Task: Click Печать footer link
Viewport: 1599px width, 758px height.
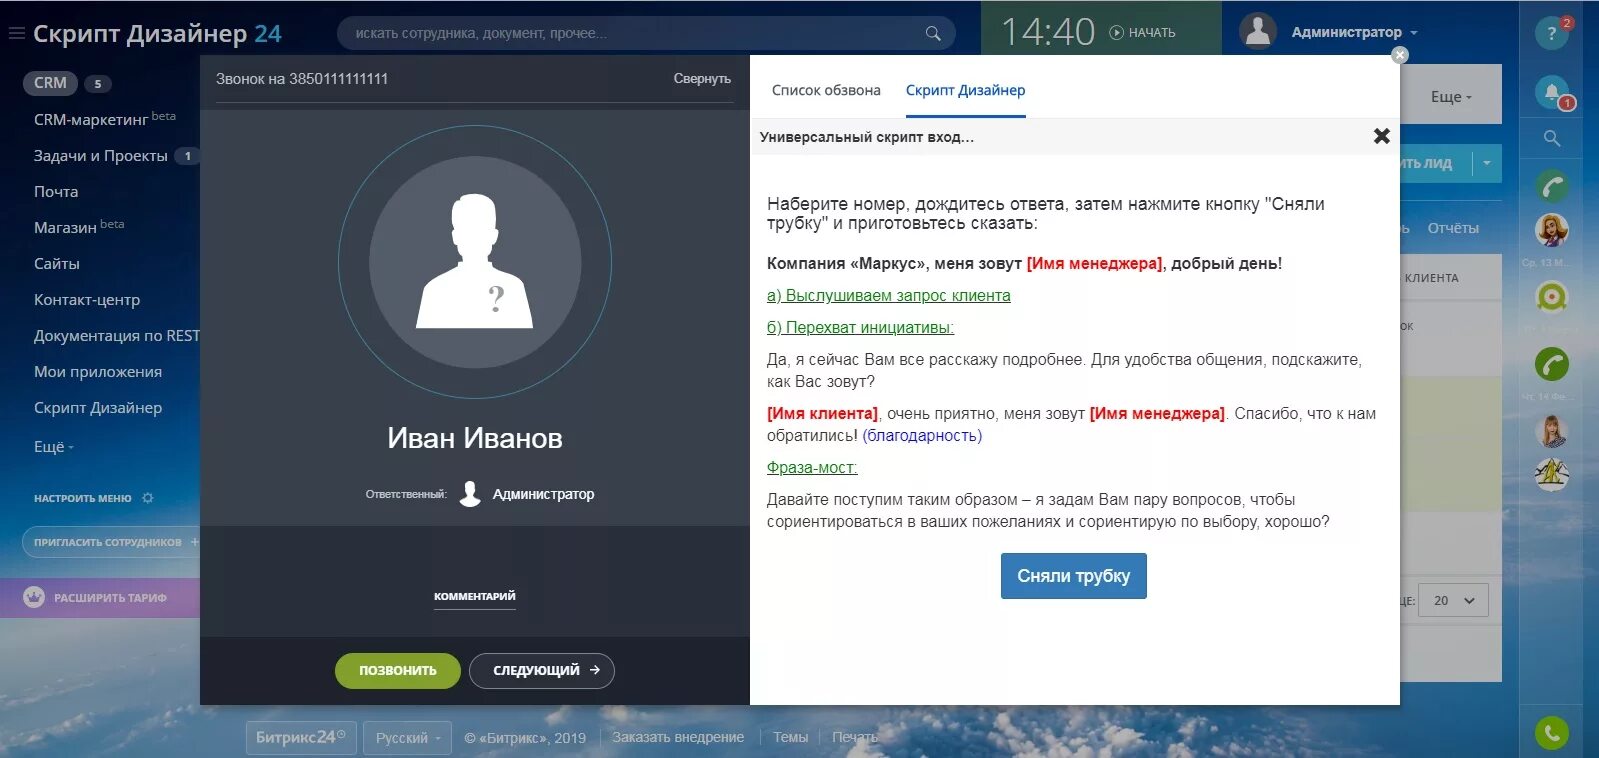Action: [854, 737]
